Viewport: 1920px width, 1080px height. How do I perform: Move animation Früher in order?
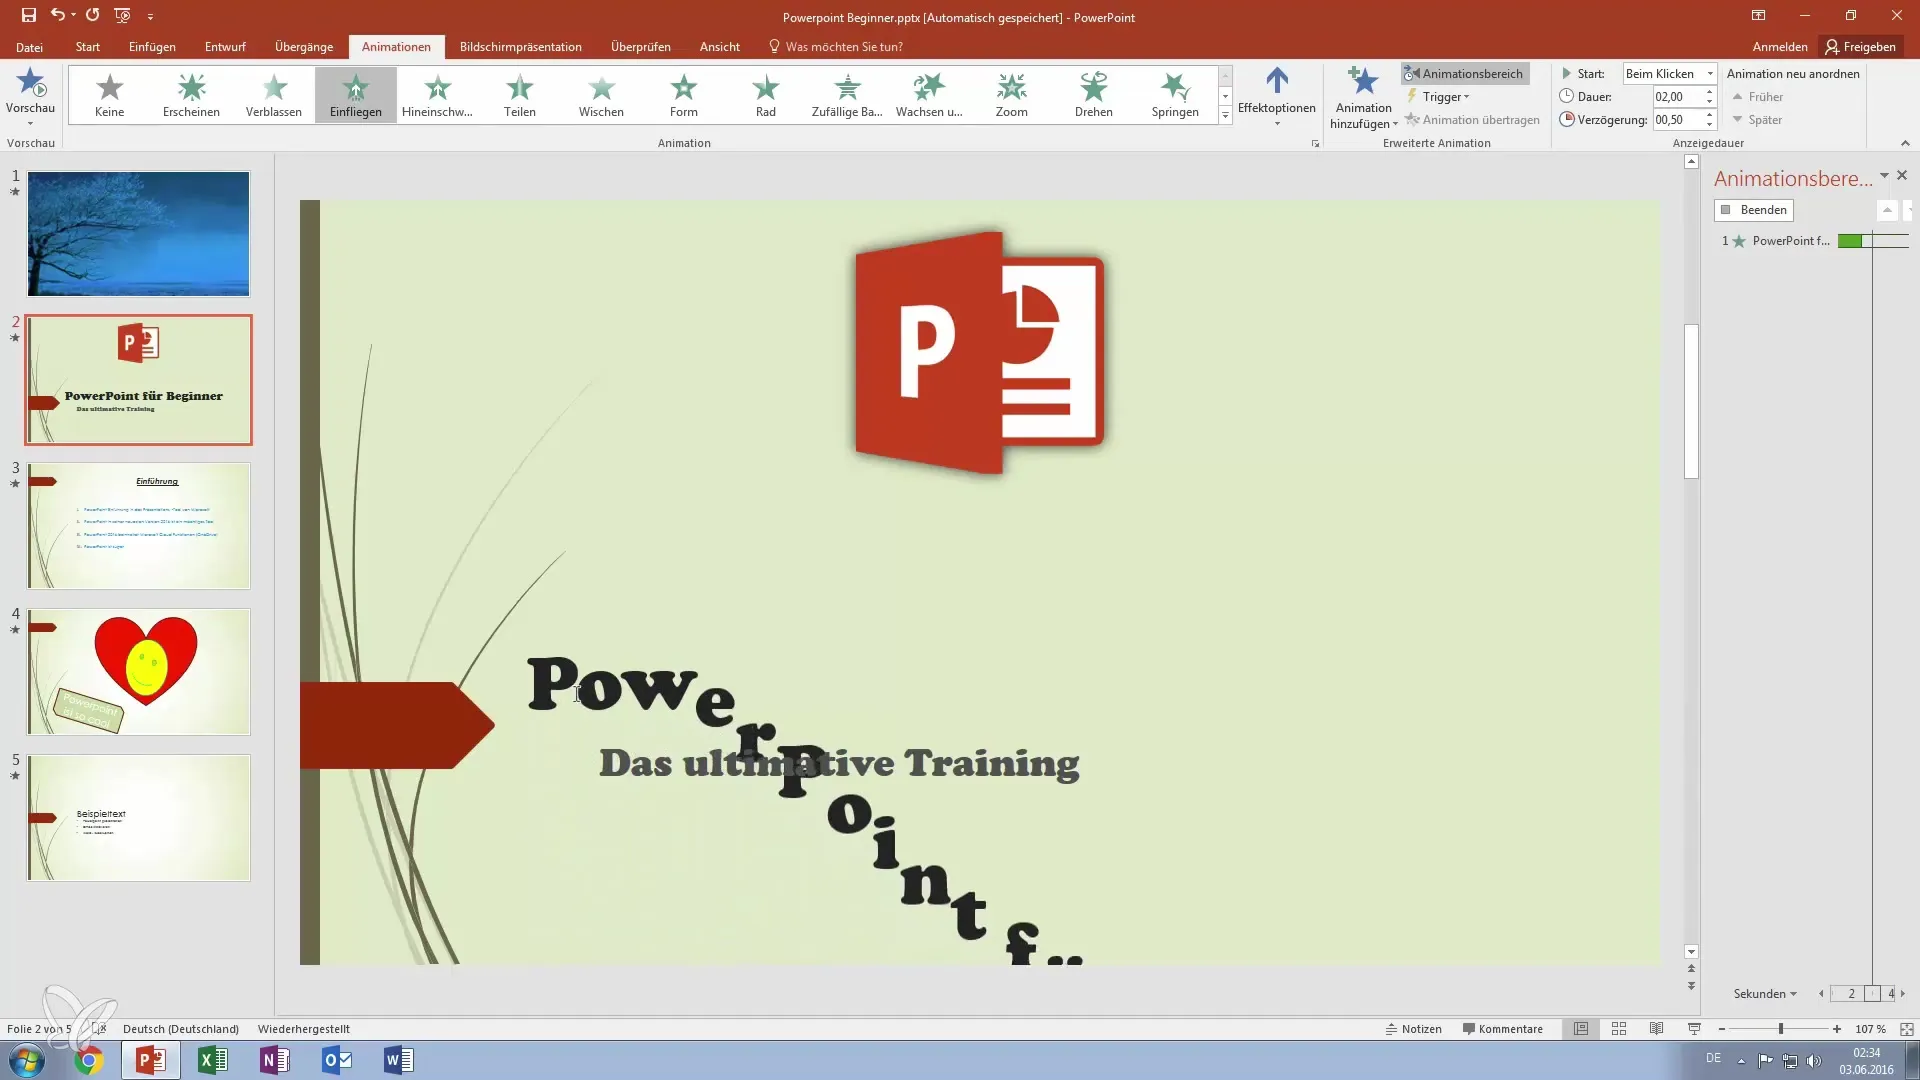coord(1758,96)
